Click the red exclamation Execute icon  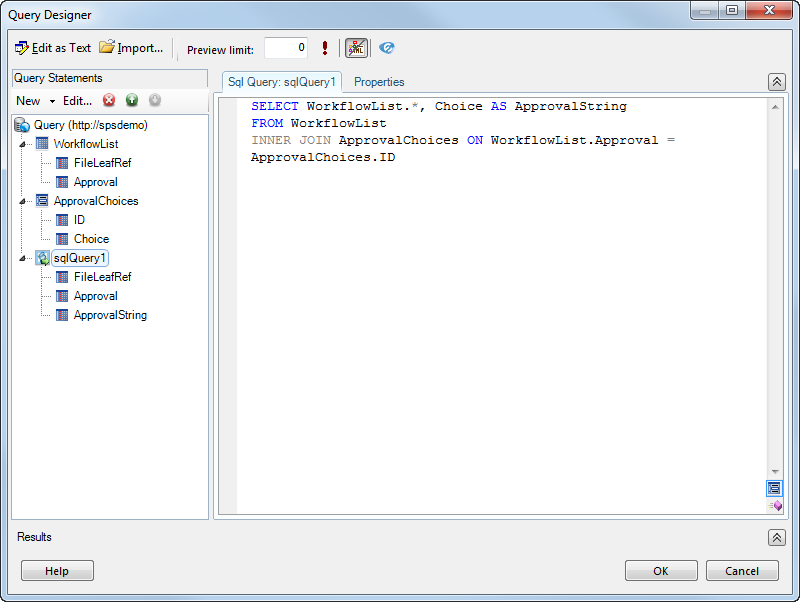325,48
